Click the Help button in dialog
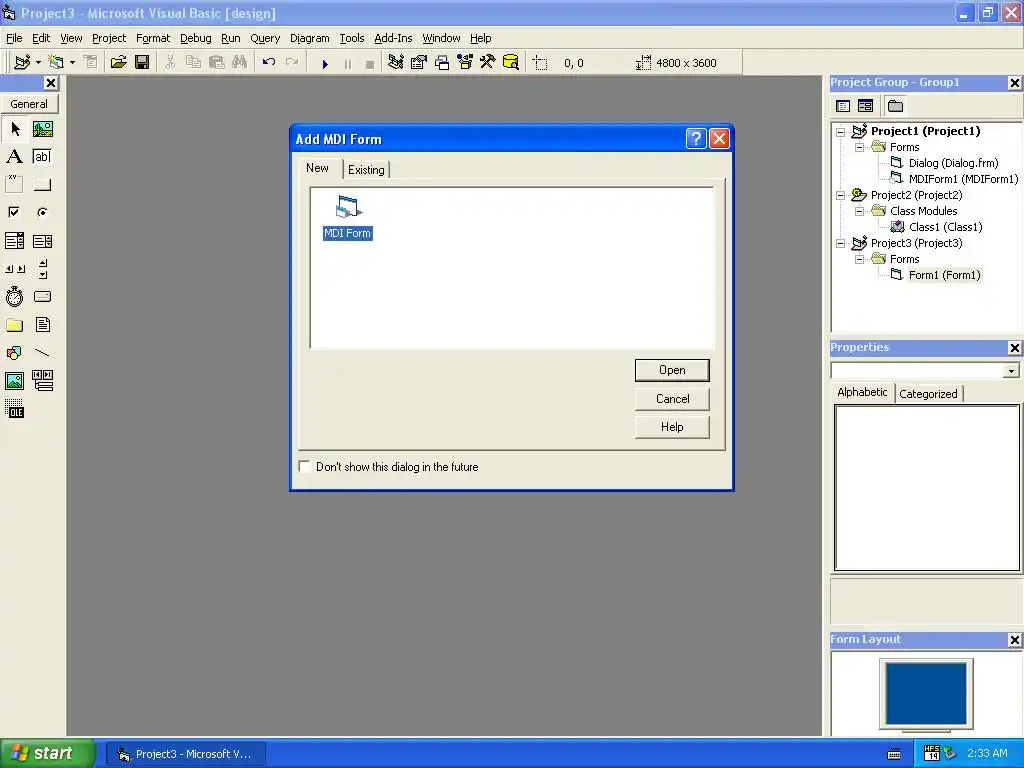The width and height of the screenshot is (1024, 768). [672, 427]
